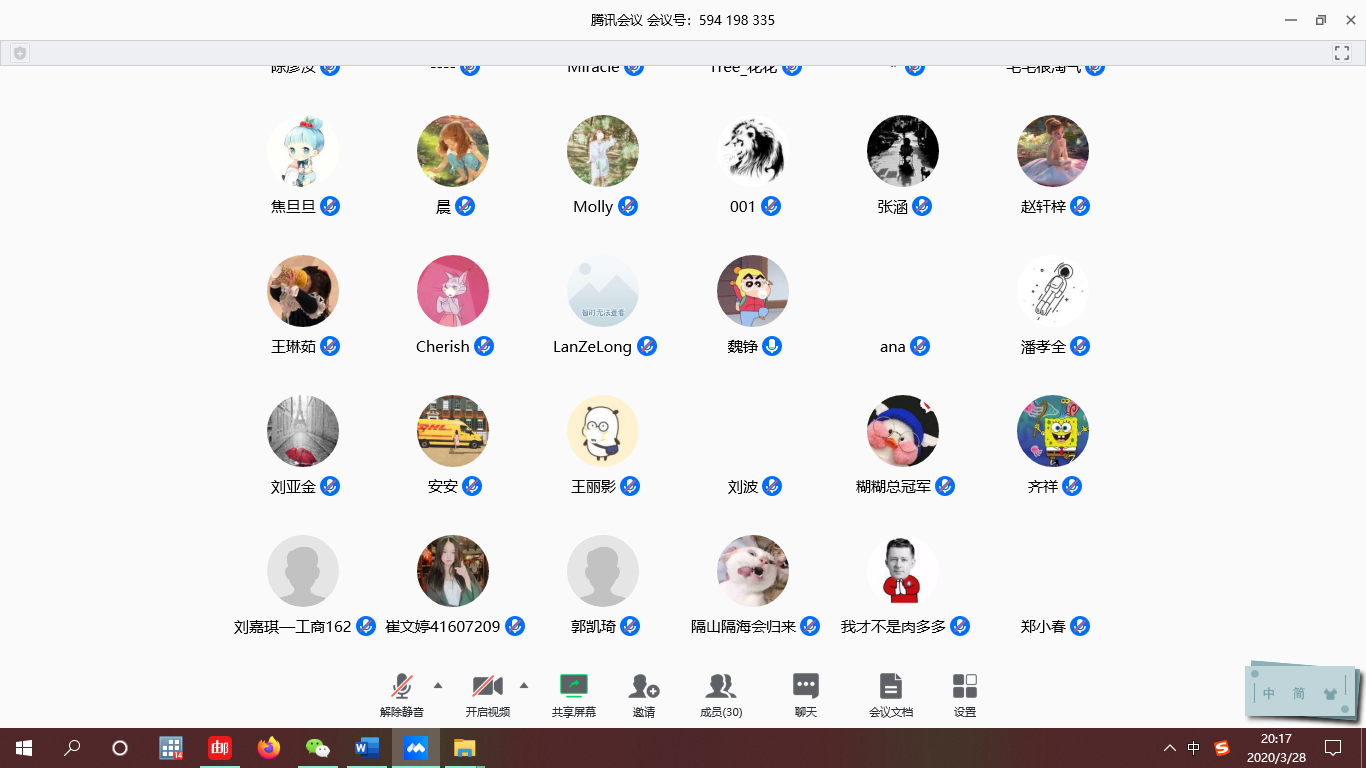Image resolution: width=1366 pixels, height=768 pixels.
Task: Toggle fullscreen mode at top right
Action: [1341, 53]
